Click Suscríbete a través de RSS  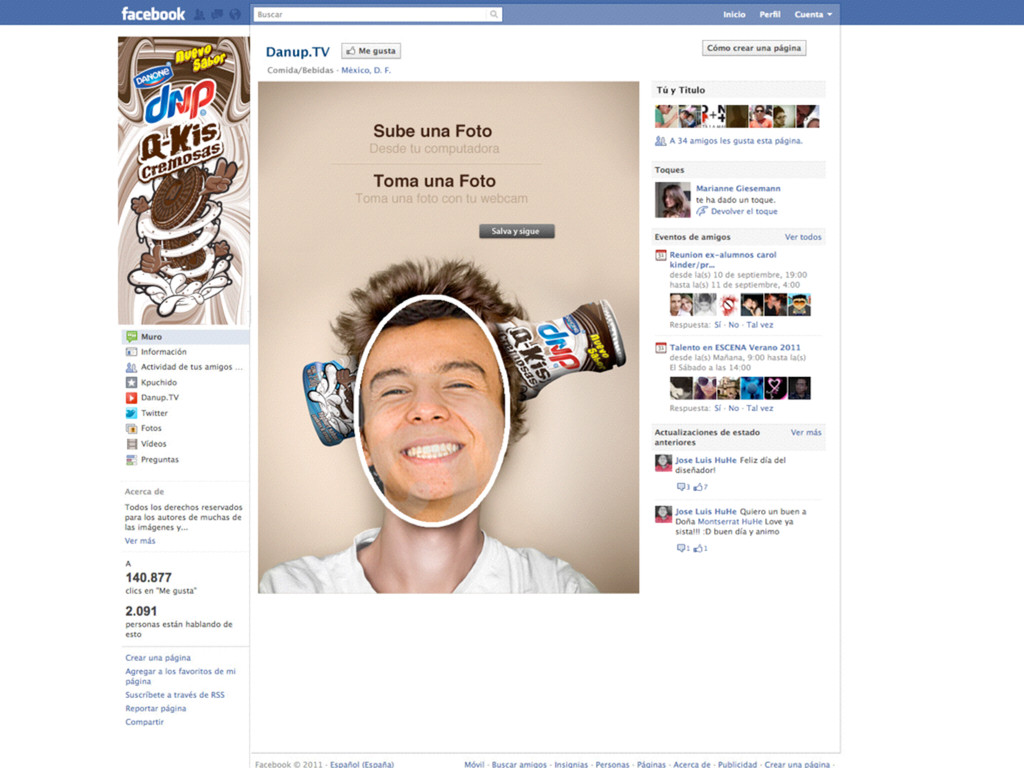click(175, 695)
